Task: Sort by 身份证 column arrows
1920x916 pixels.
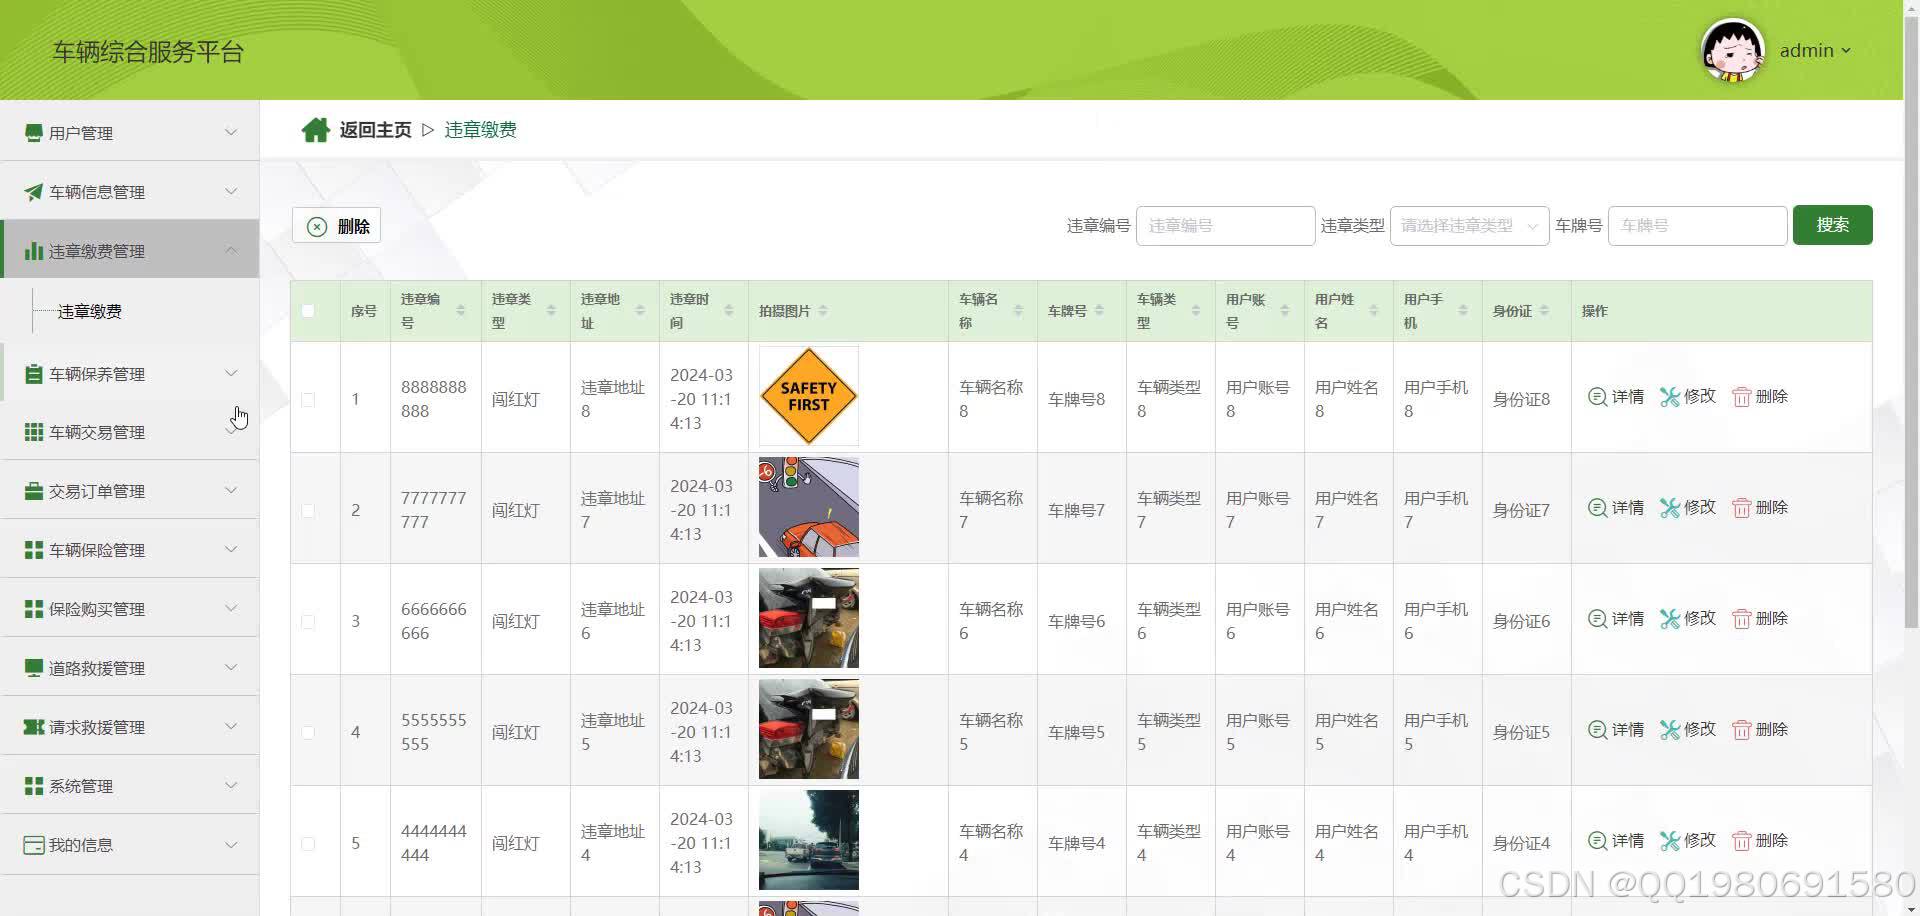Action: click(x=1544, y=311)
